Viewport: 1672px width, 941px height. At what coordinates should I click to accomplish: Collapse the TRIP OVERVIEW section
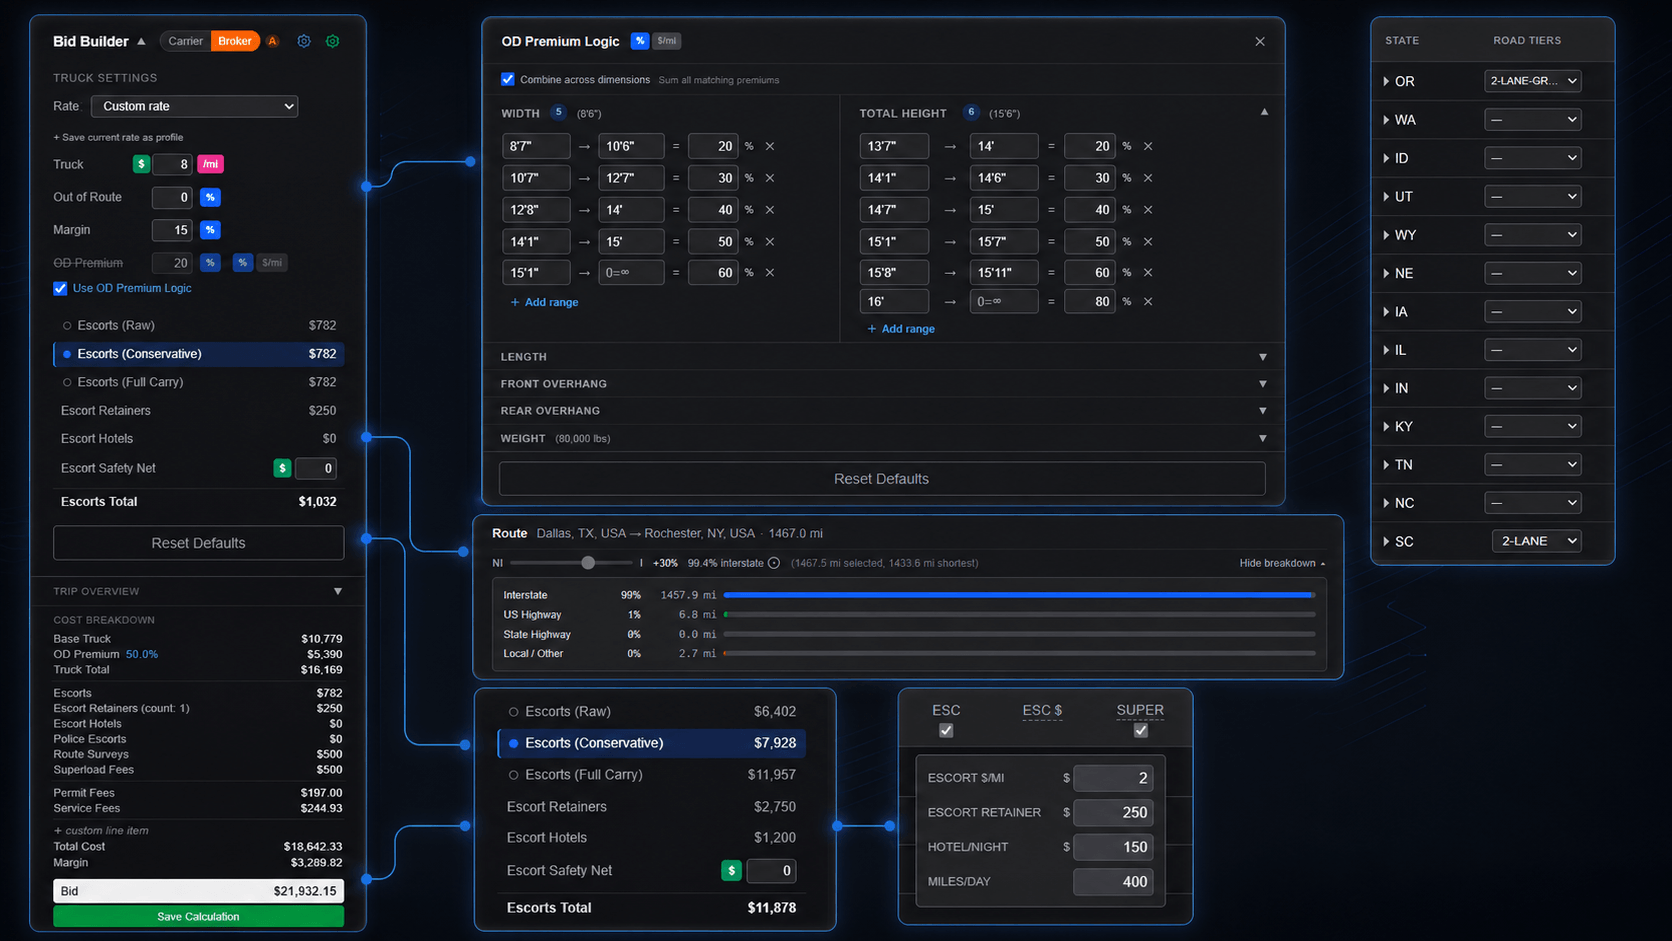pyautogui.click(x=338, y=591)
